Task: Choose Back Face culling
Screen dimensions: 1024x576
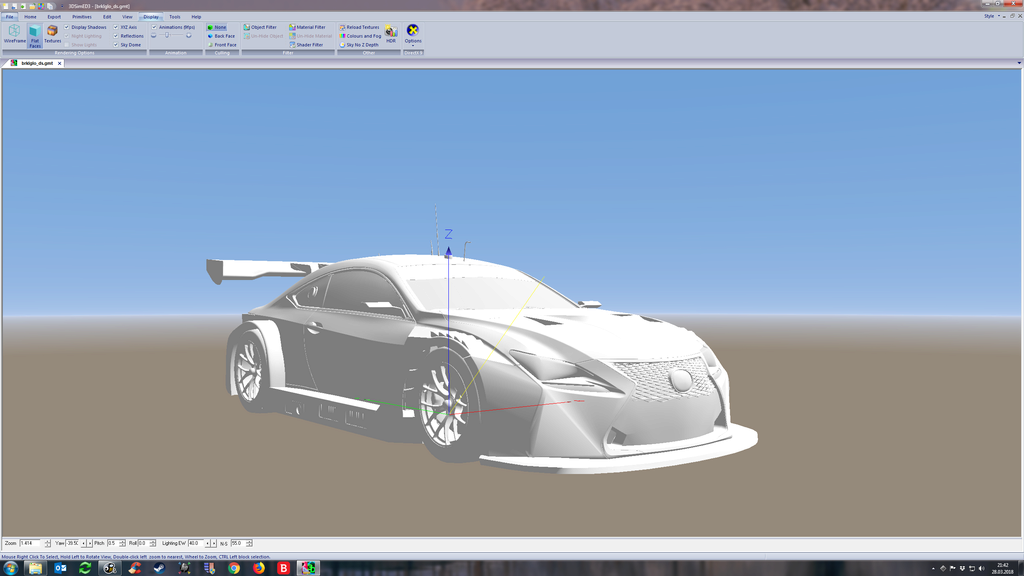Action: 221,36
